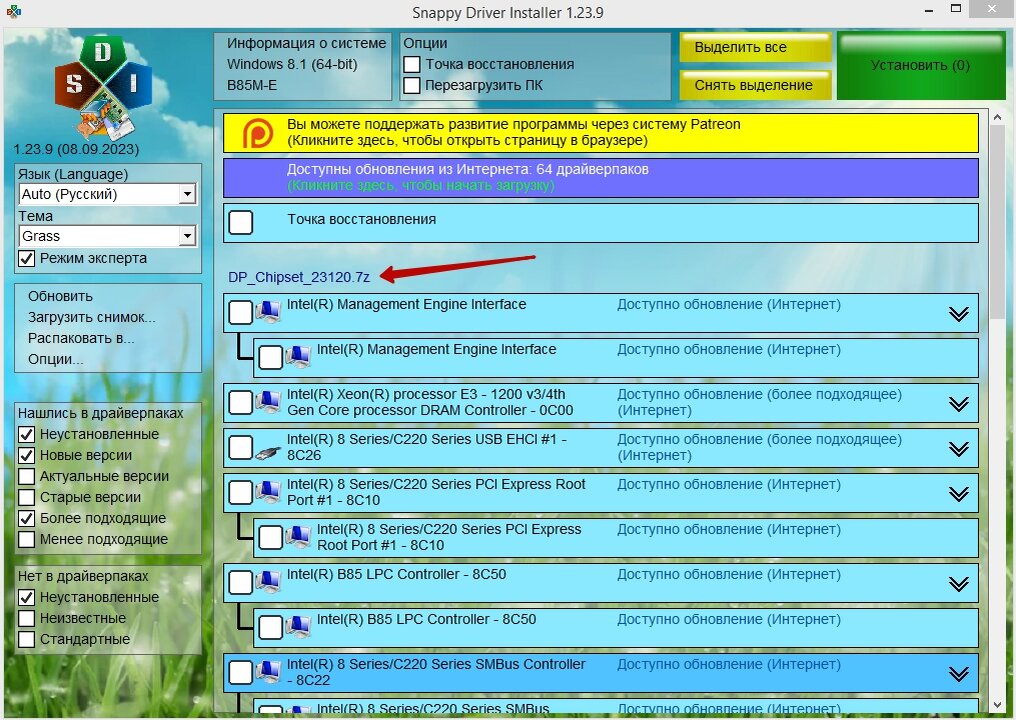
Task: Toggle Режим эксперта checkbox
Action: [27, 259]
